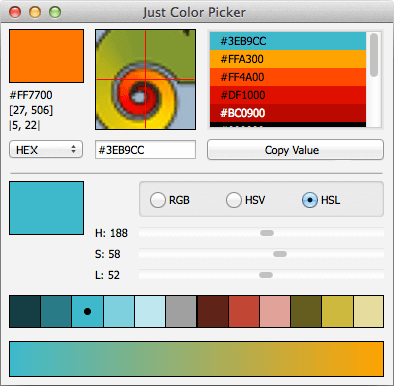The height and width of the screenshot is (386, 394).
Task: Click the #3EB9CC hex value field
Action: (145, 150)
